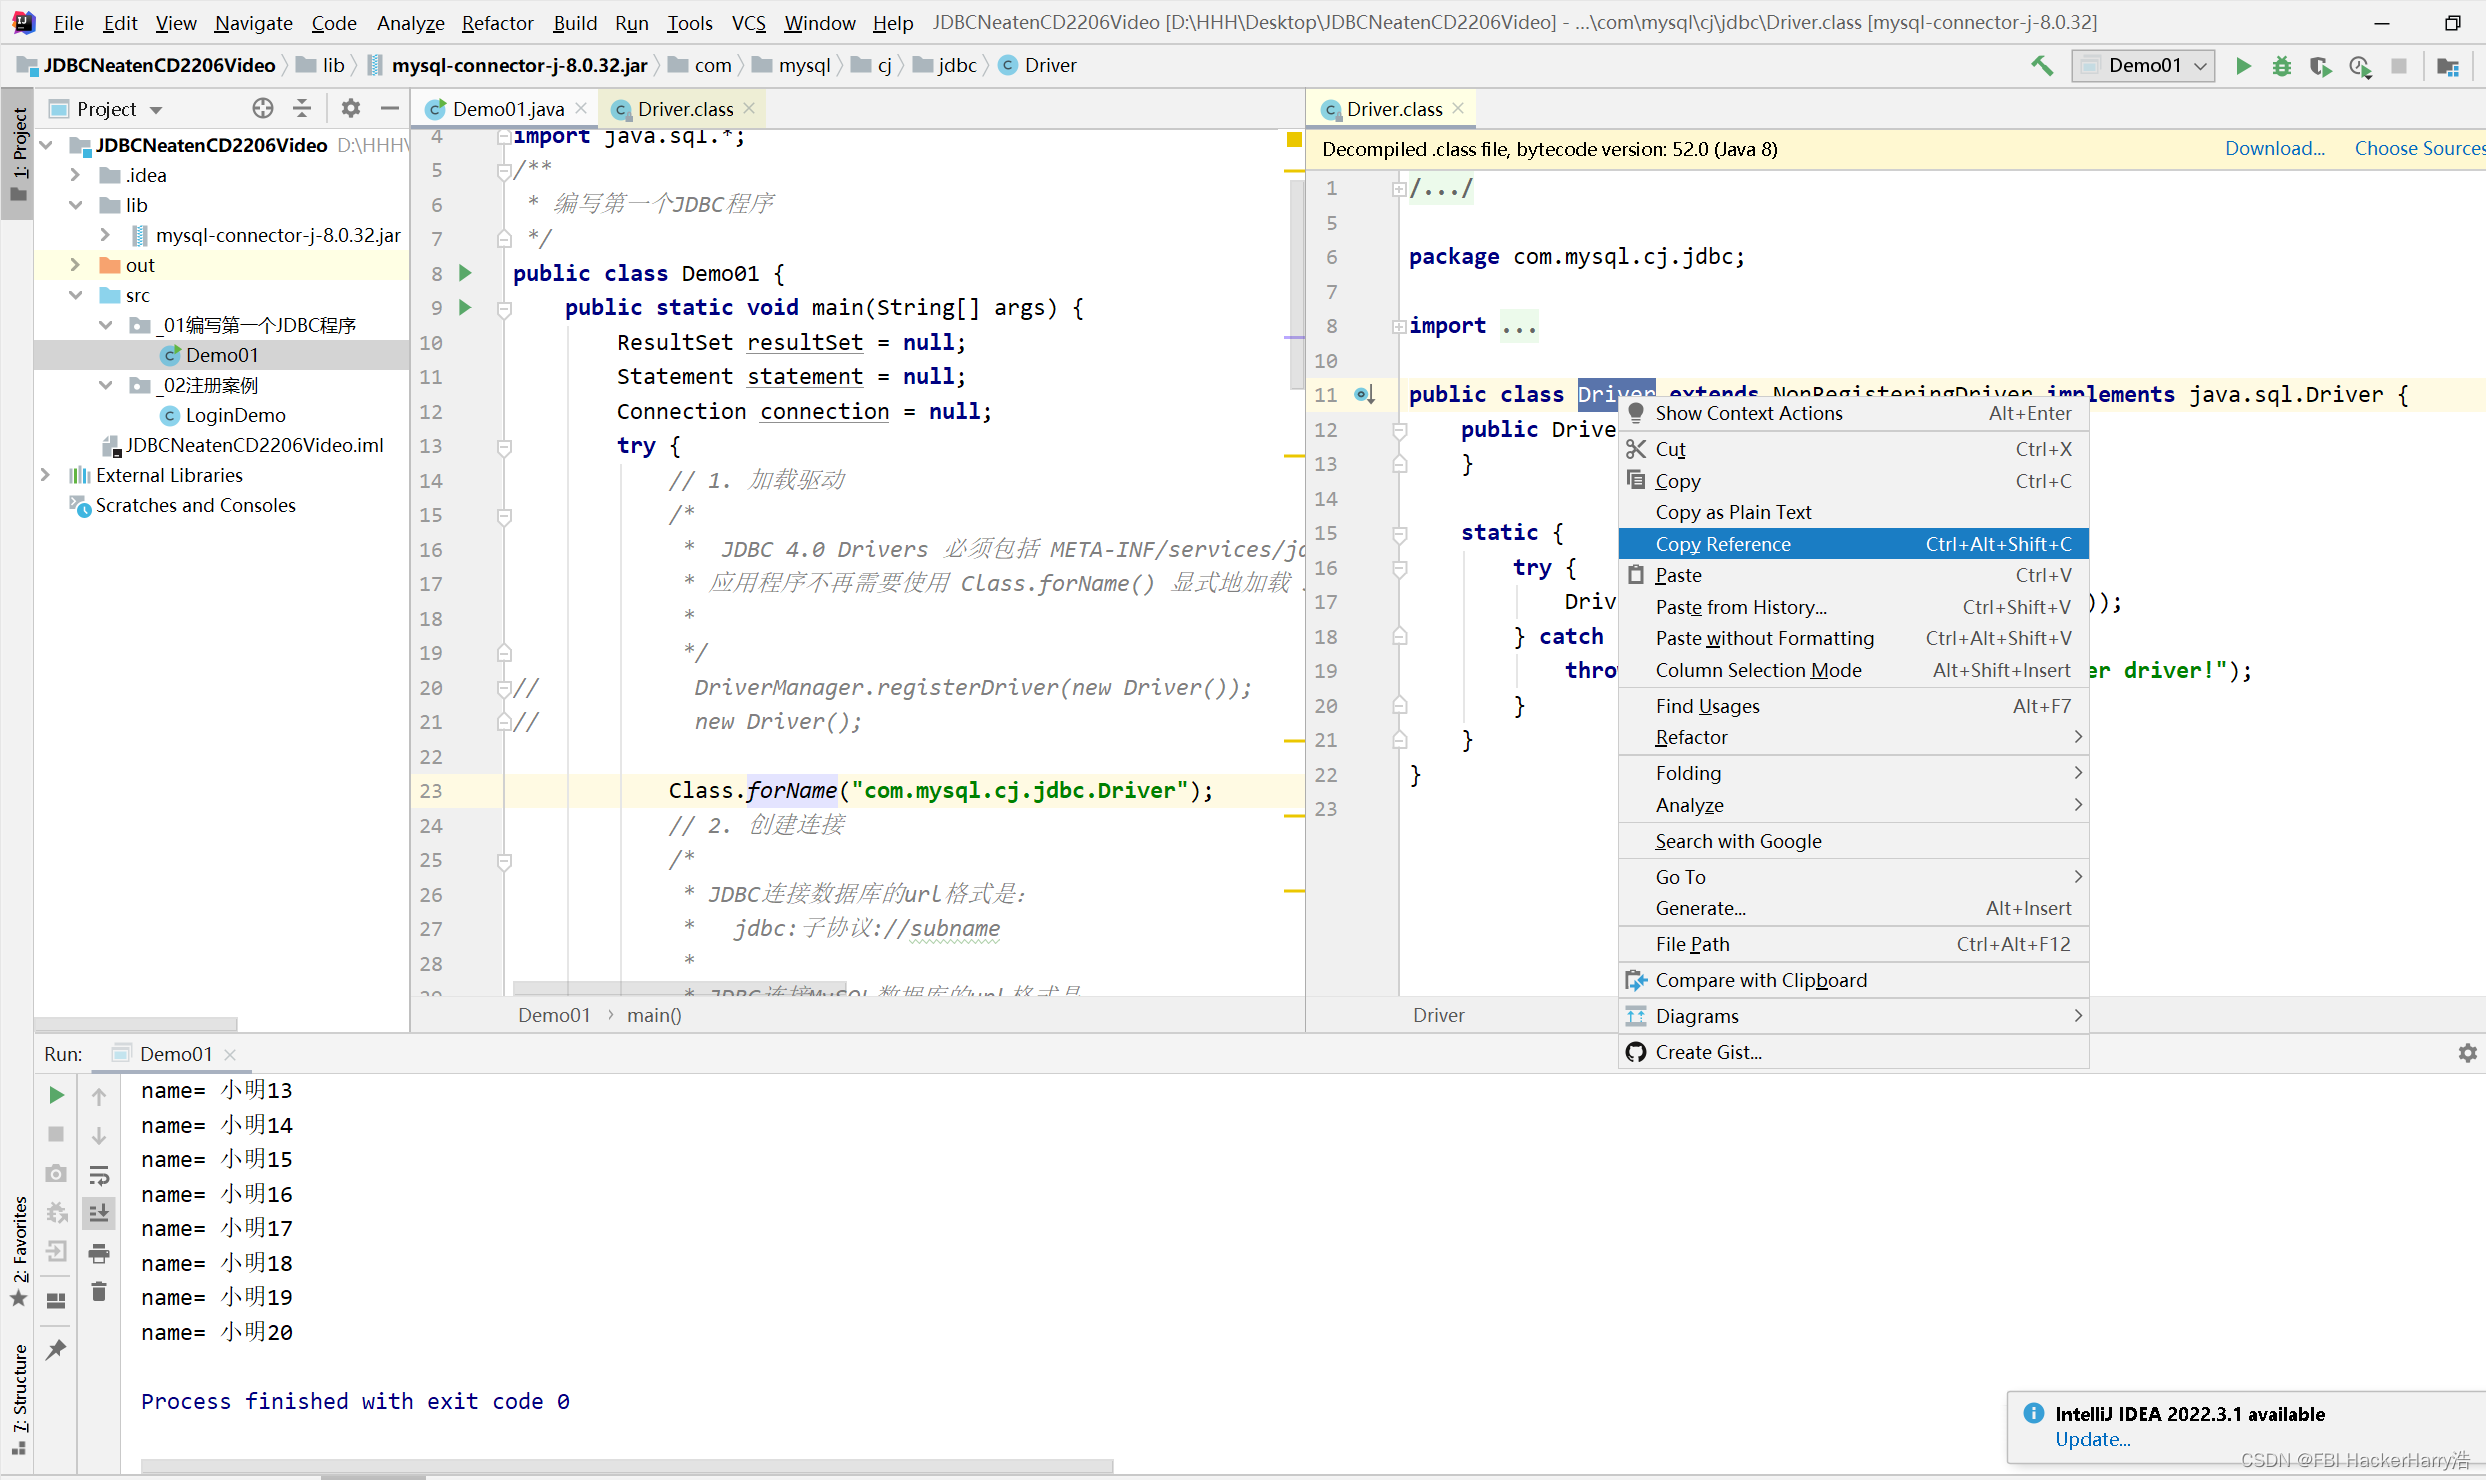Start debugging with the bug icon
The image size is (2486, 1480).
(2282, 66)
